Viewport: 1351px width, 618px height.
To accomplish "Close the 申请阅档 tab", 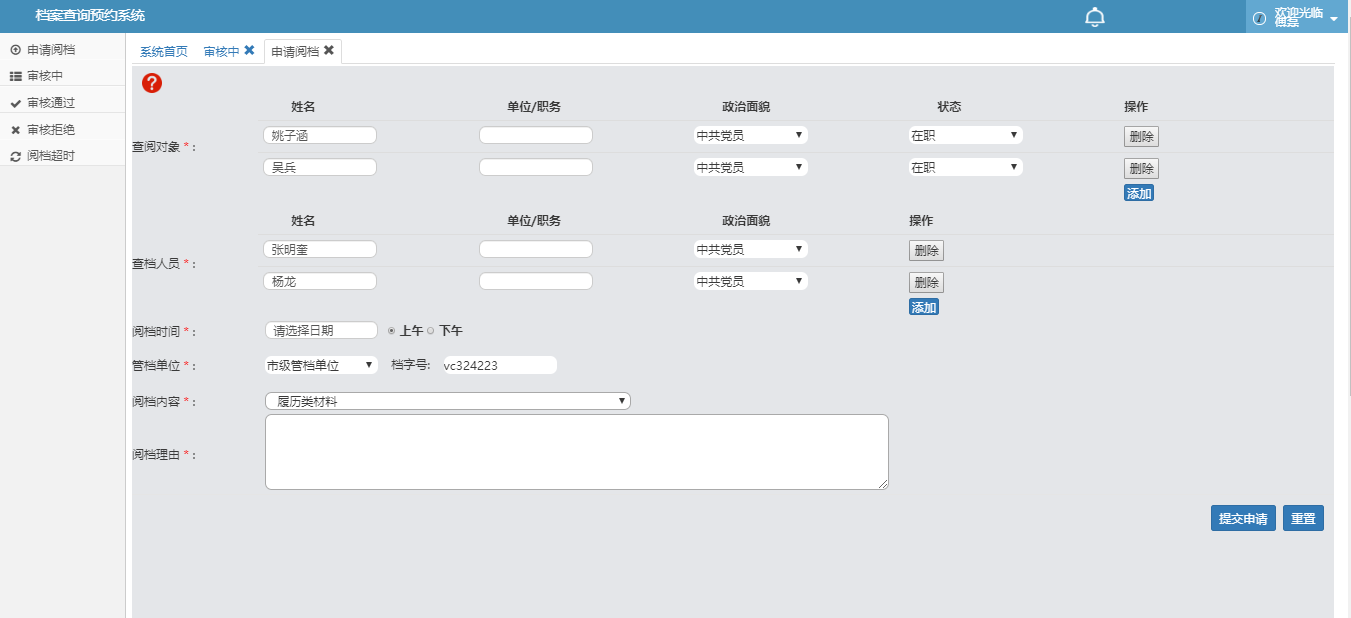I will click(x=329, y=51).
